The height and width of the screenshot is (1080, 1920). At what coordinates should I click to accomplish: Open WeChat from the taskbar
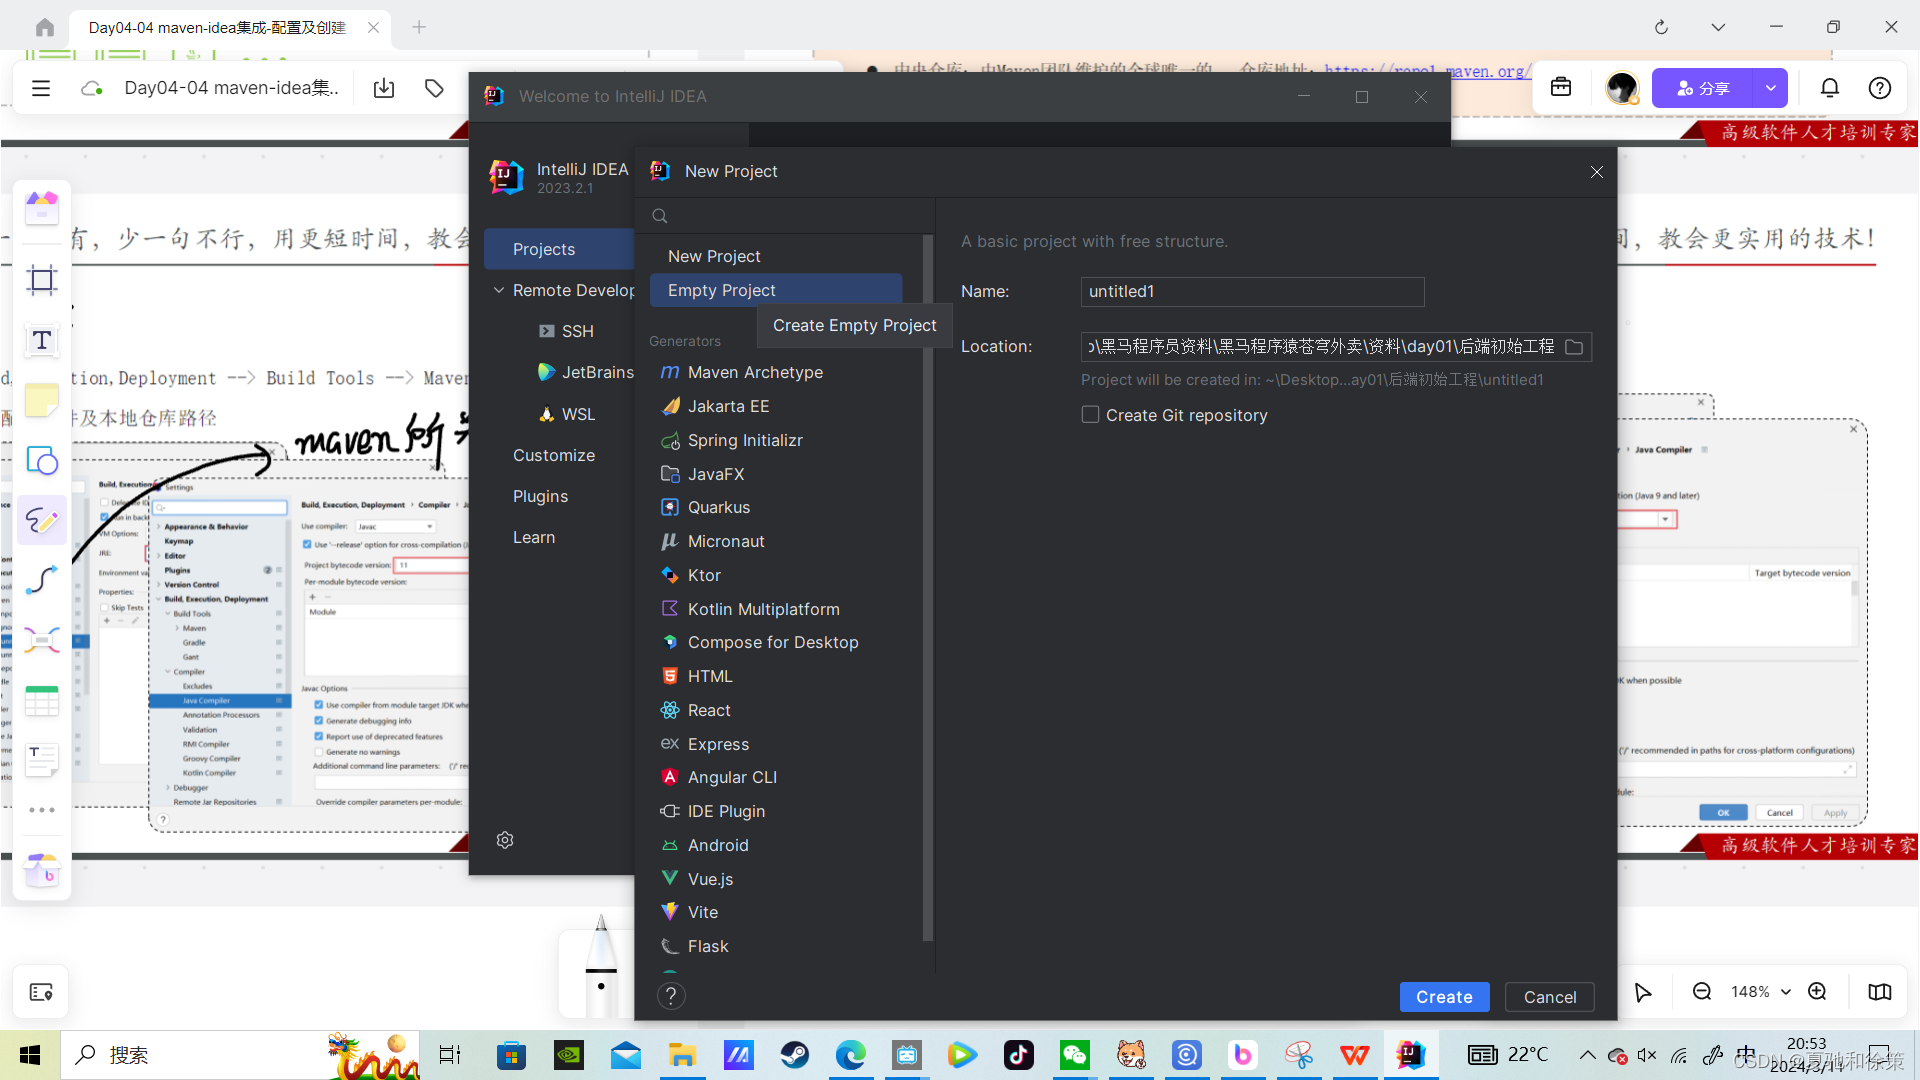tap(1075, 1055)
